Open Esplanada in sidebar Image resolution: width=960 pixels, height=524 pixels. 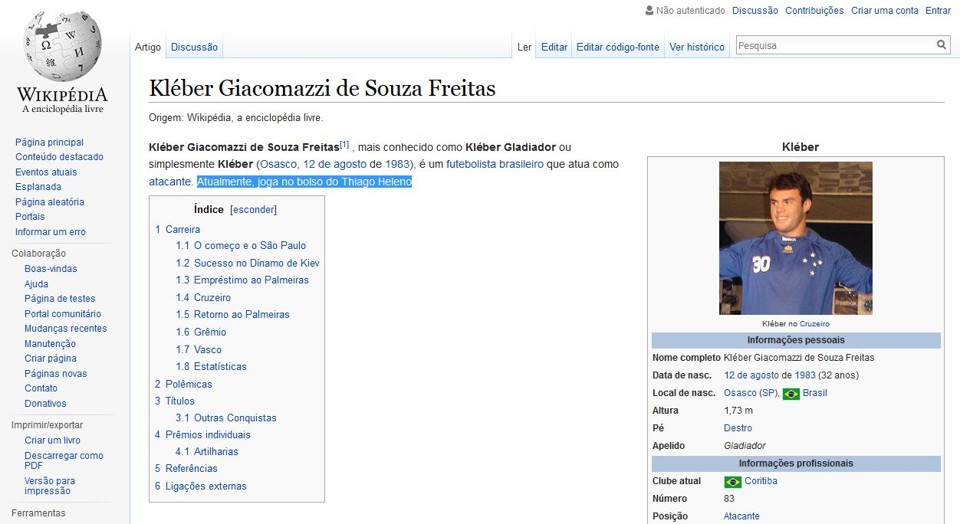pos(38,187)
